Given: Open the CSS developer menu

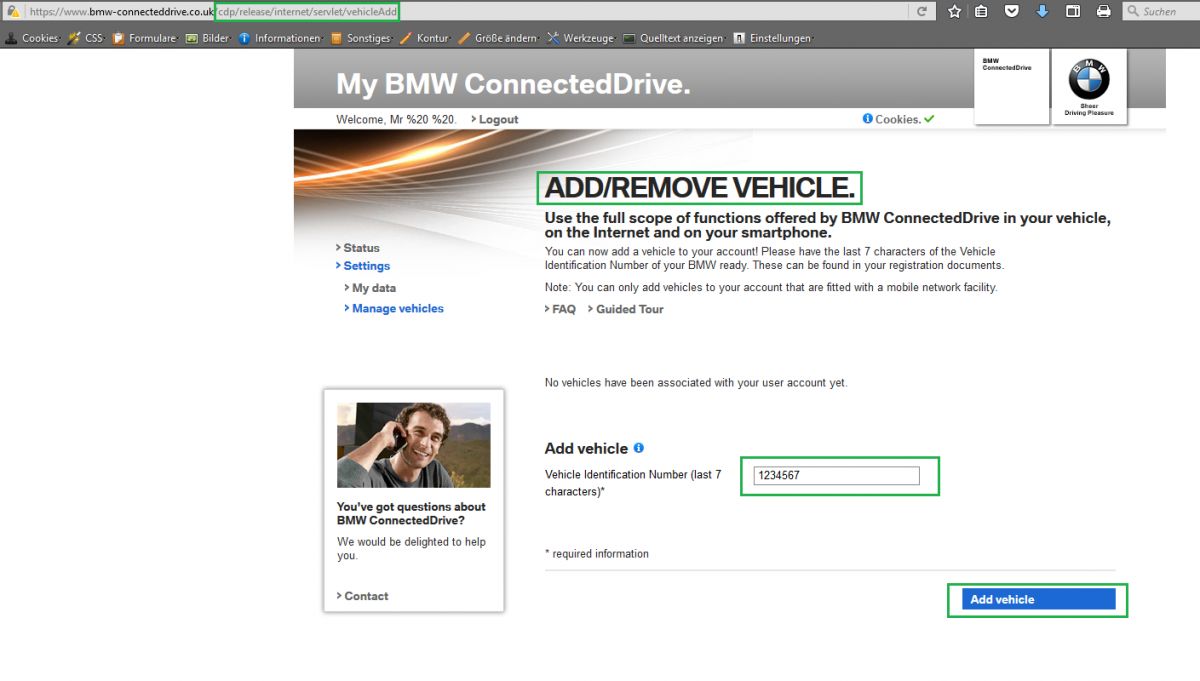Looking at the screenshot, I should (86, 38).
